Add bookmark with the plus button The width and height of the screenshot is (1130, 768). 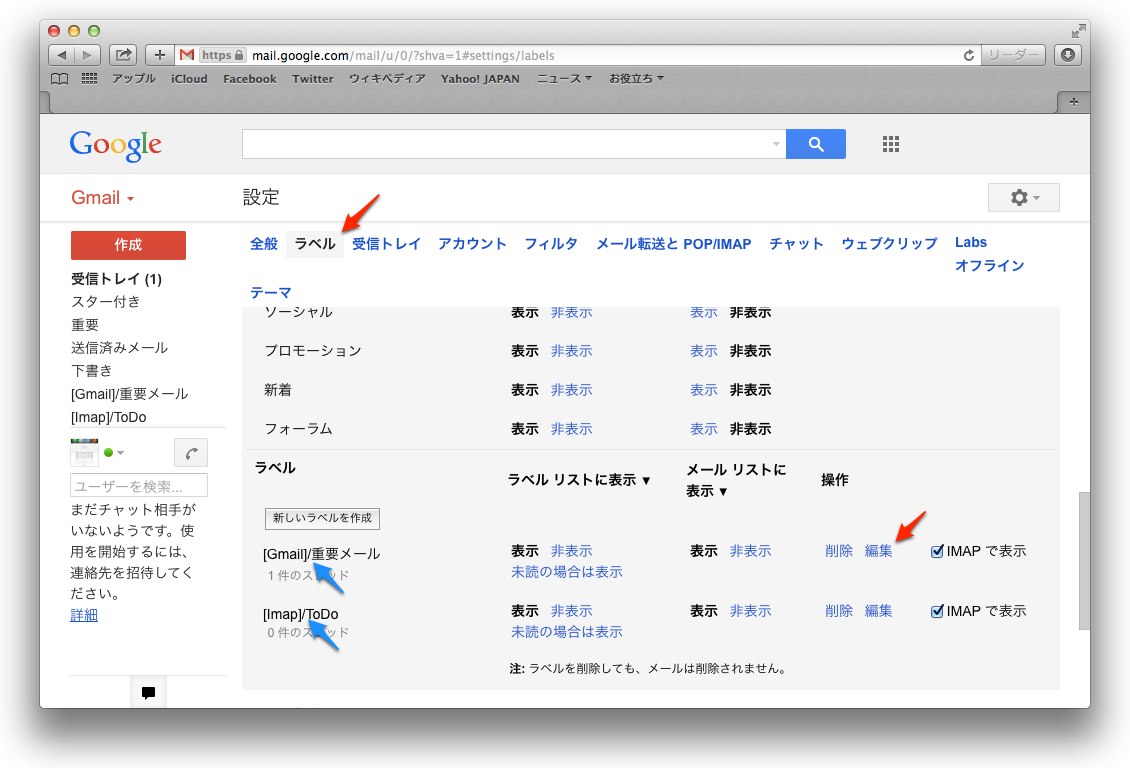tap(160, 55)
